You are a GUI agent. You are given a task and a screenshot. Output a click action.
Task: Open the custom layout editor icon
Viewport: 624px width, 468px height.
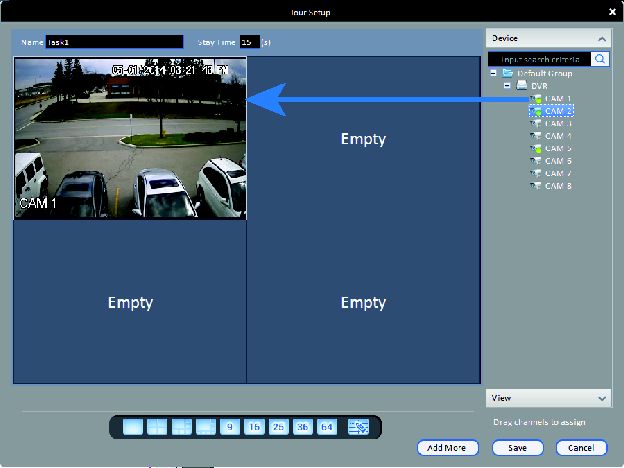coord(358,427)
